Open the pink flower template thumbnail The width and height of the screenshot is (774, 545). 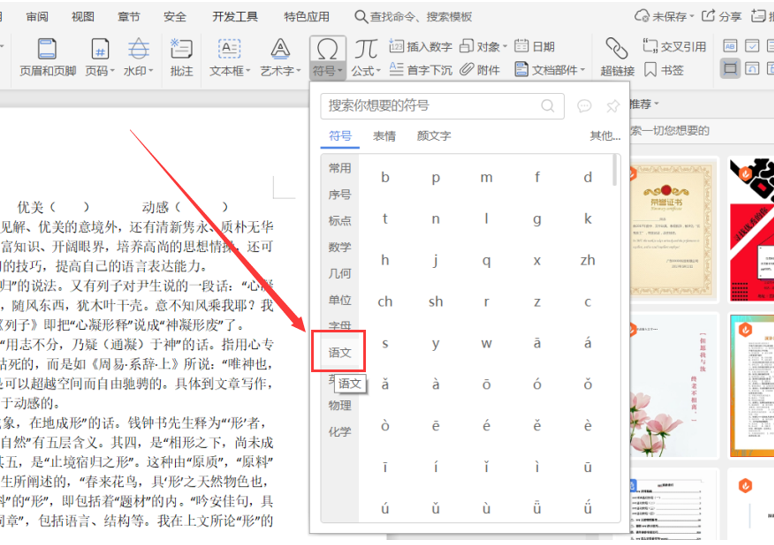(x=674, y=386)
